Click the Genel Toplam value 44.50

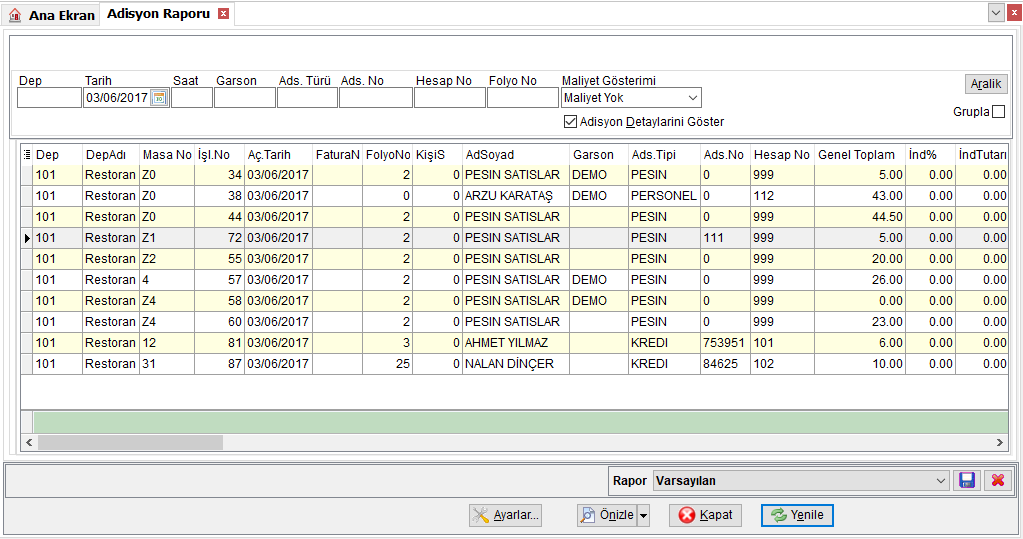pyautogui.click(x=859, y=217)
